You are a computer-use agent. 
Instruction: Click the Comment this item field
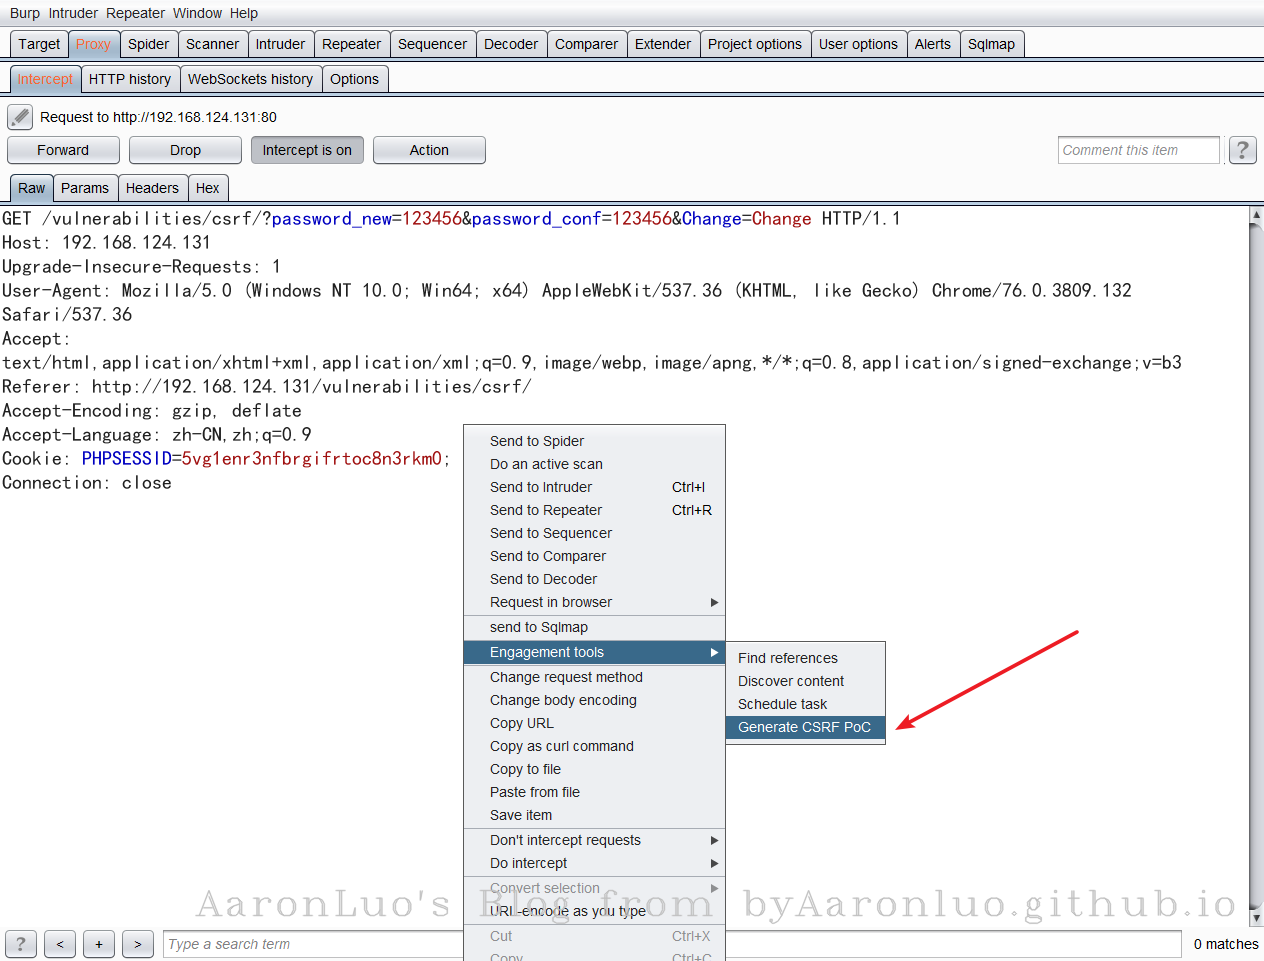[1138, 150]
